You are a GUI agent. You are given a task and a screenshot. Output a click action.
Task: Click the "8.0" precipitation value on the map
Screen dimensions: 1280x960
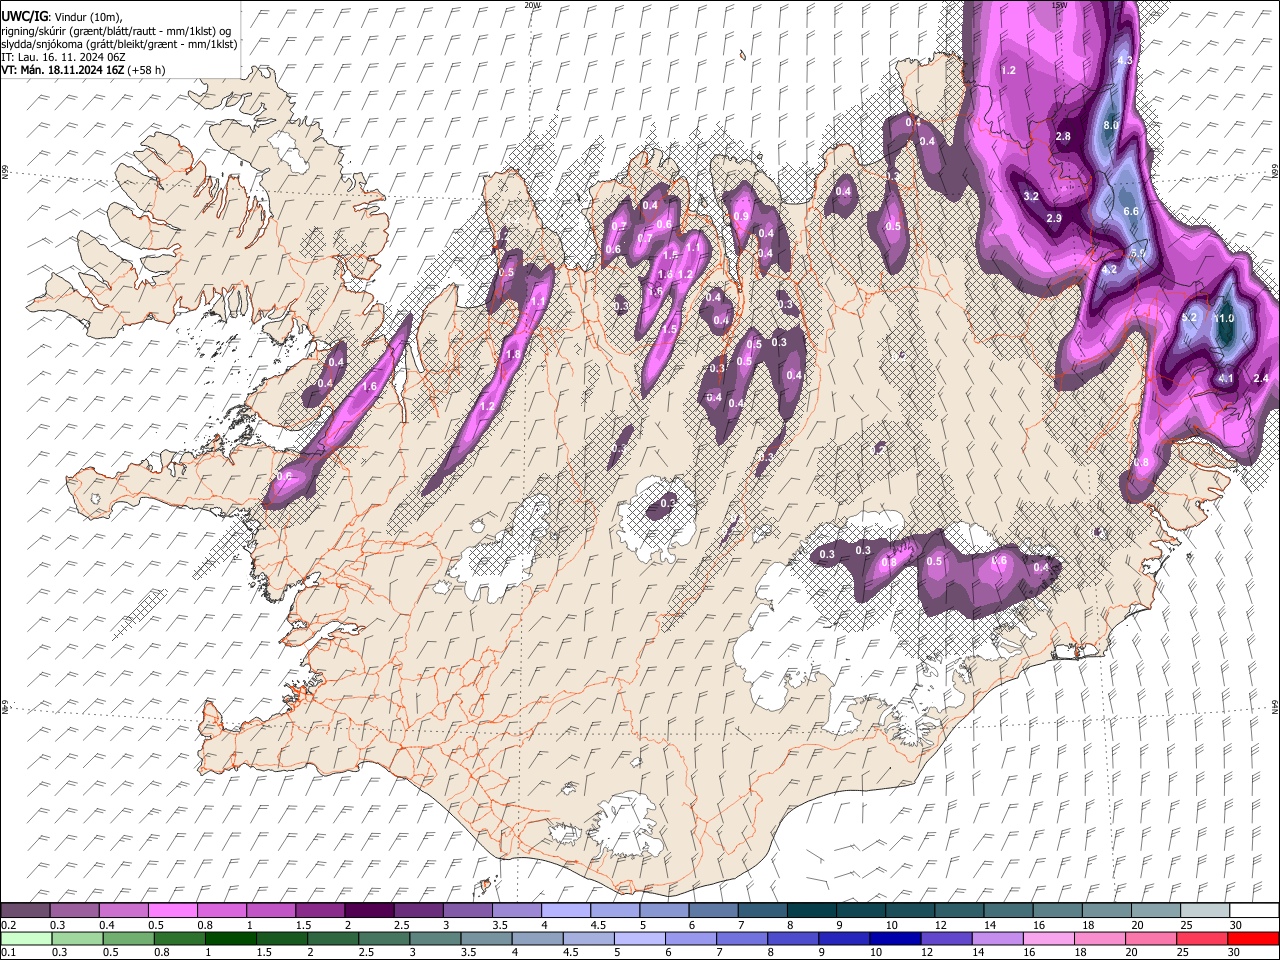coord(1111,126)
